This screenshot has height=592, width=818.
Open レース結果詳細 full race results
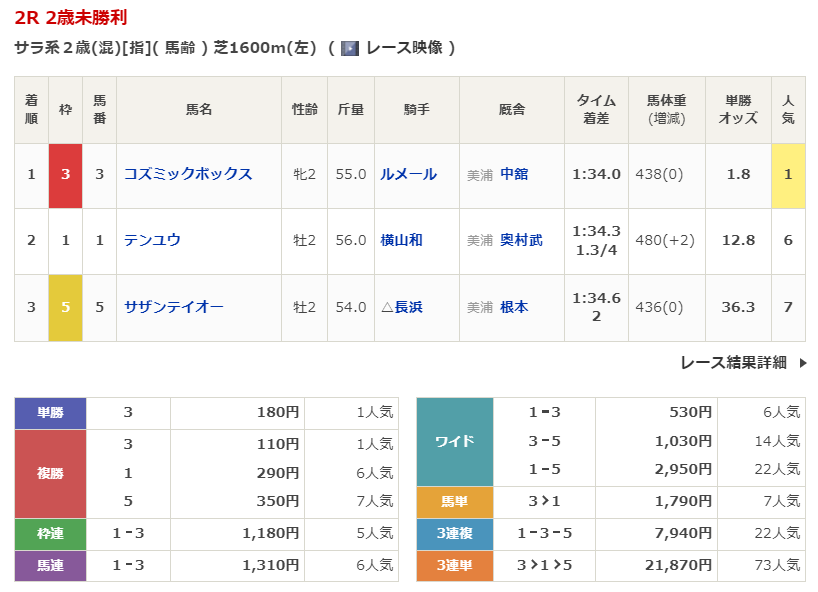pyautogui.click(x=733, y=363)
